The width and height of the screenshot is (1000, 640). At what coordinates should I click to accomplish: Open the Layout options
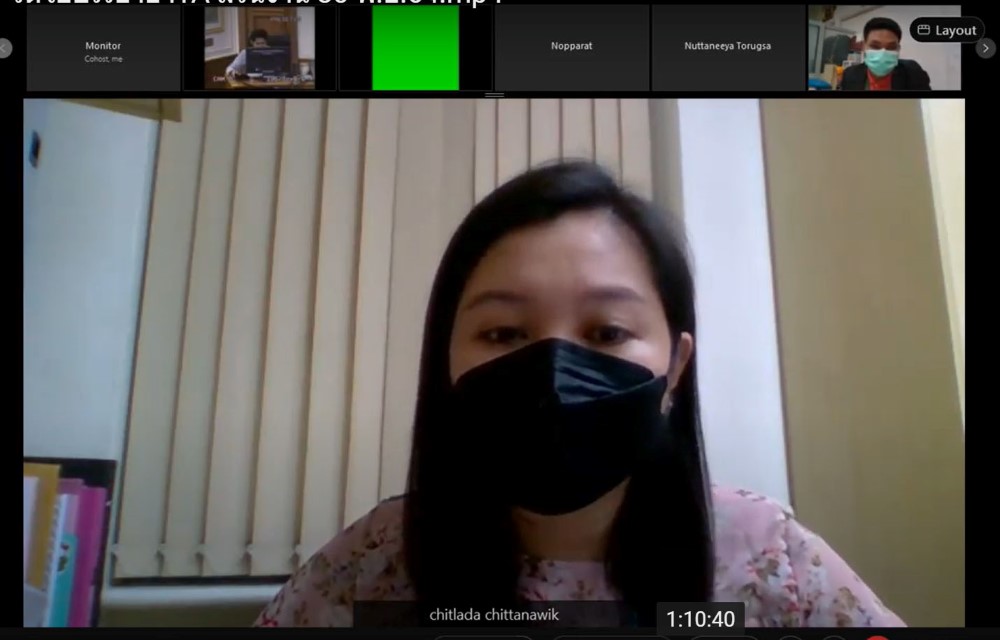[946, 30]
